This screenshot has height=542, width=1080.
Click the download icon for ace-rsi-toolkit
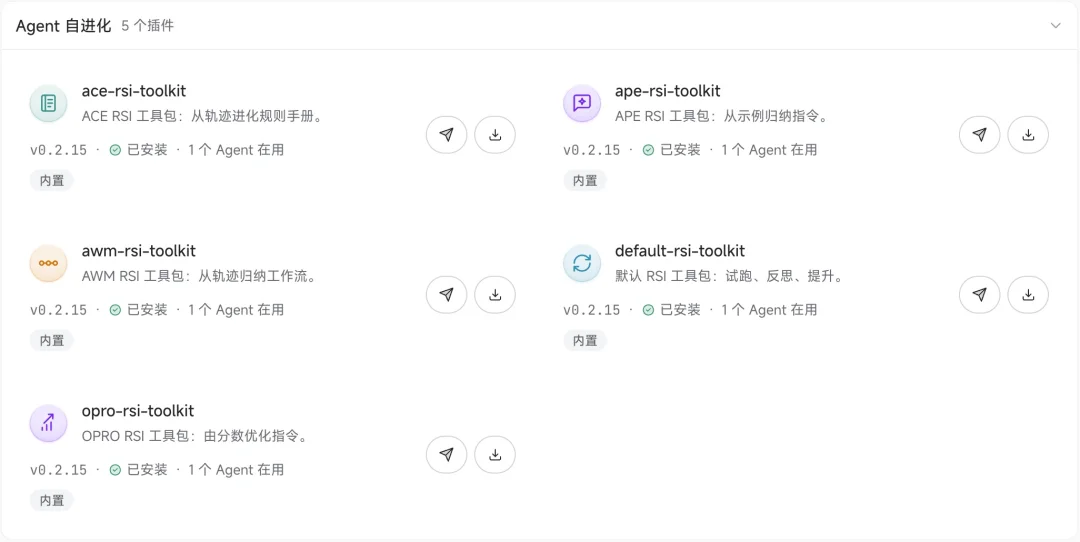click(495, 135)
